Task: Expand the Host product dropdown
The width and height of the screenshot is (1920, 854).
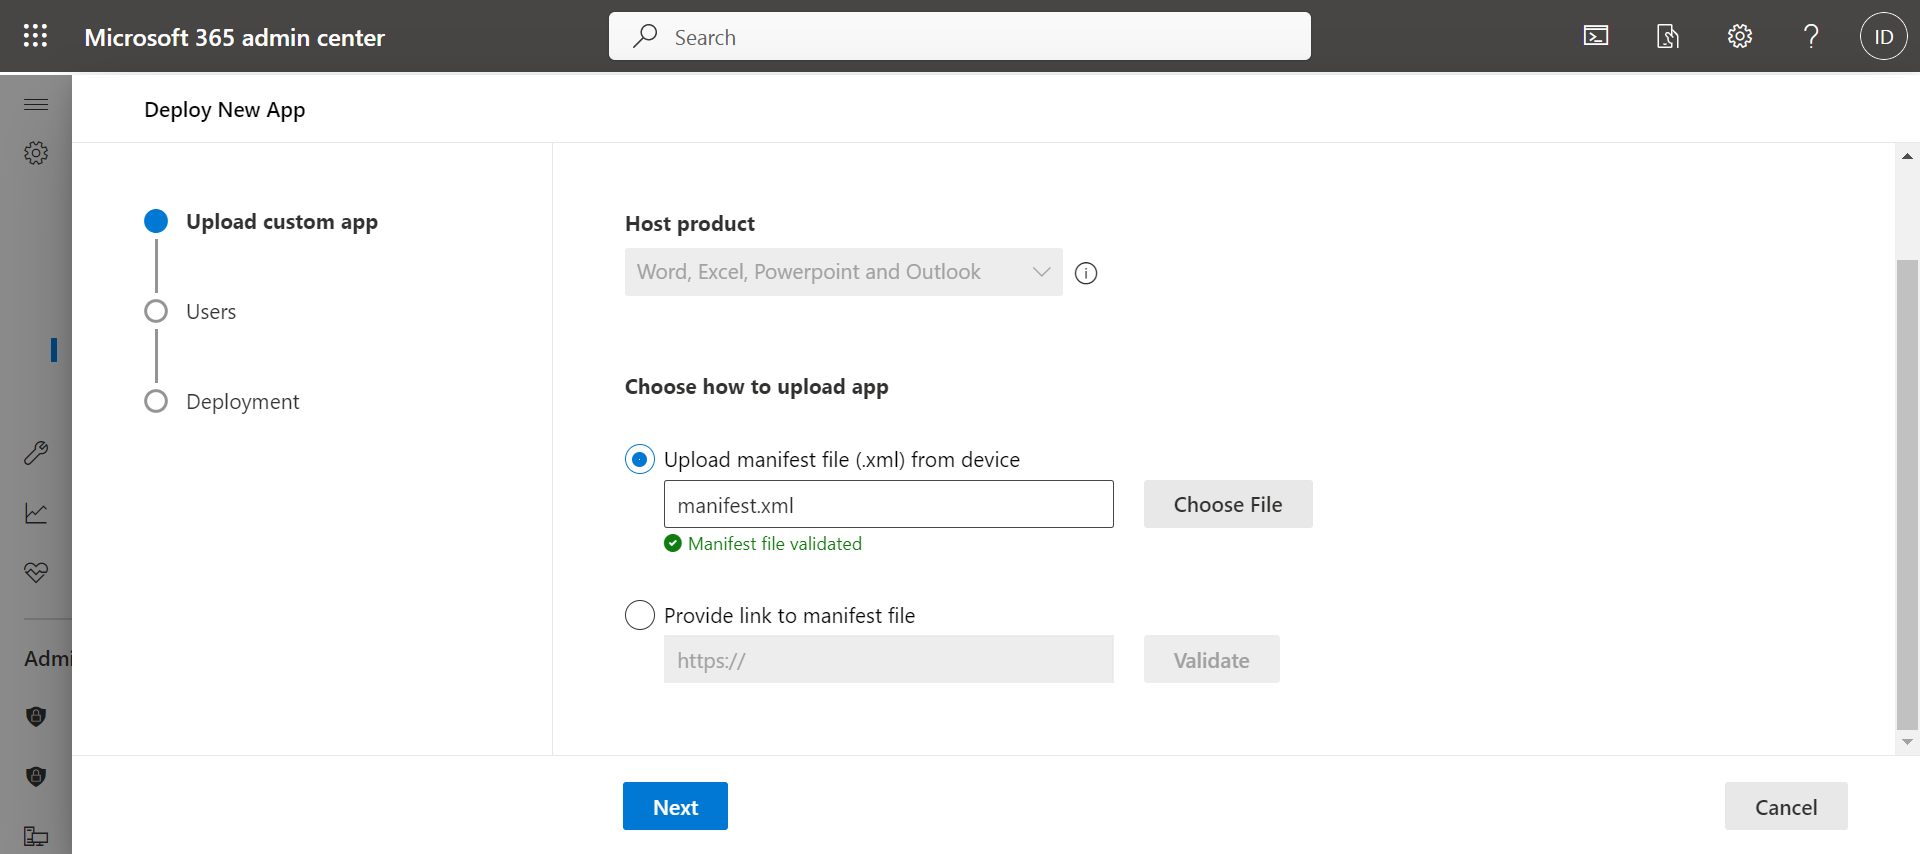Action: pyautogui.click(x=843, y=272)
